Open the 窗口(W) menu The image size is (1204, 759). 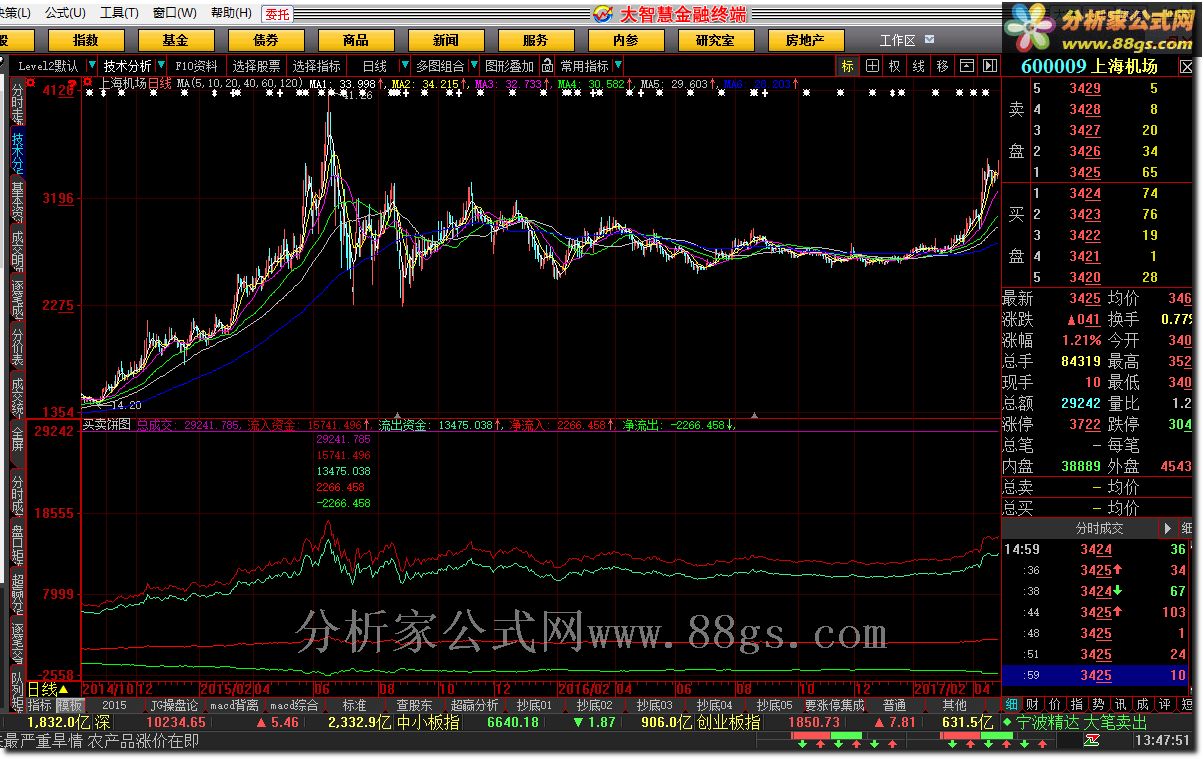[x=175, y=13]
